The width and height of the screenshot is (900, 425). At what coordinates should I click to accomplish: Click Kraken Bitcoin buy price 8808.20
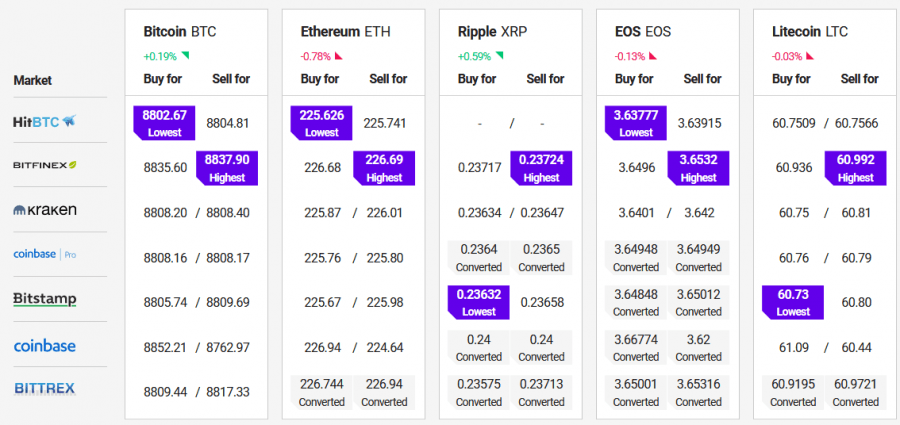(165, 213)
